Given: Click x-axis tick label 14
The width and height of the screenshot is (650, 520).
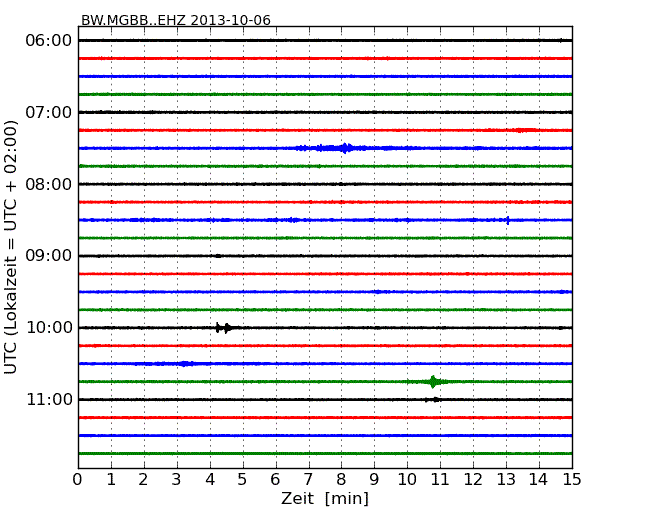Looking at the screenshot, I should pos(538,479).
